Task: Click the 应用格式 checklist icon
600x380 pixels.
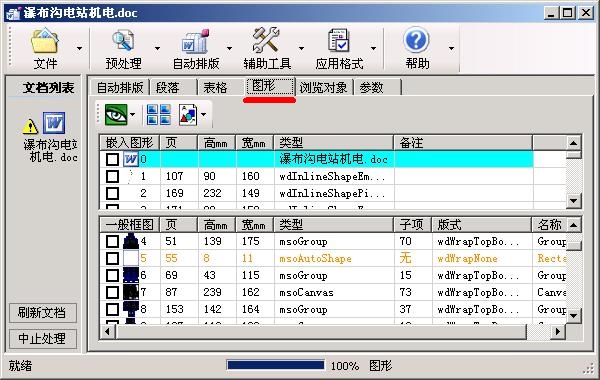Action: [338, 40]
